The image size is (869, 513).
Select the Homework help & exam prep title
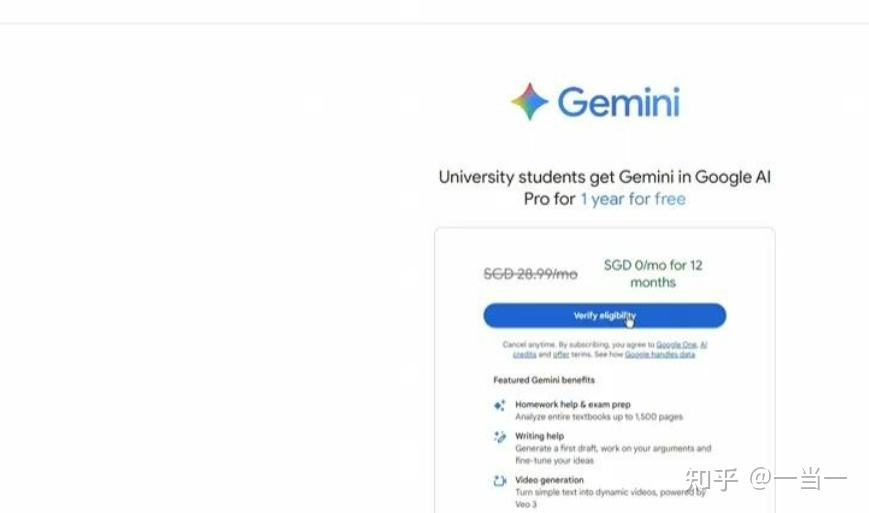(572, 404)
